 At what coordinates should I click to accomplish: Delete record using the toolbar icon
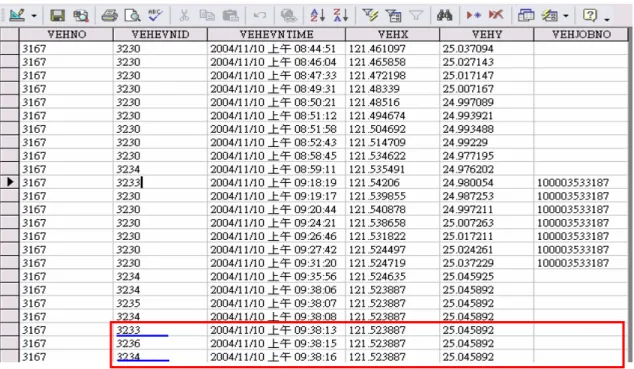point(496,15)
